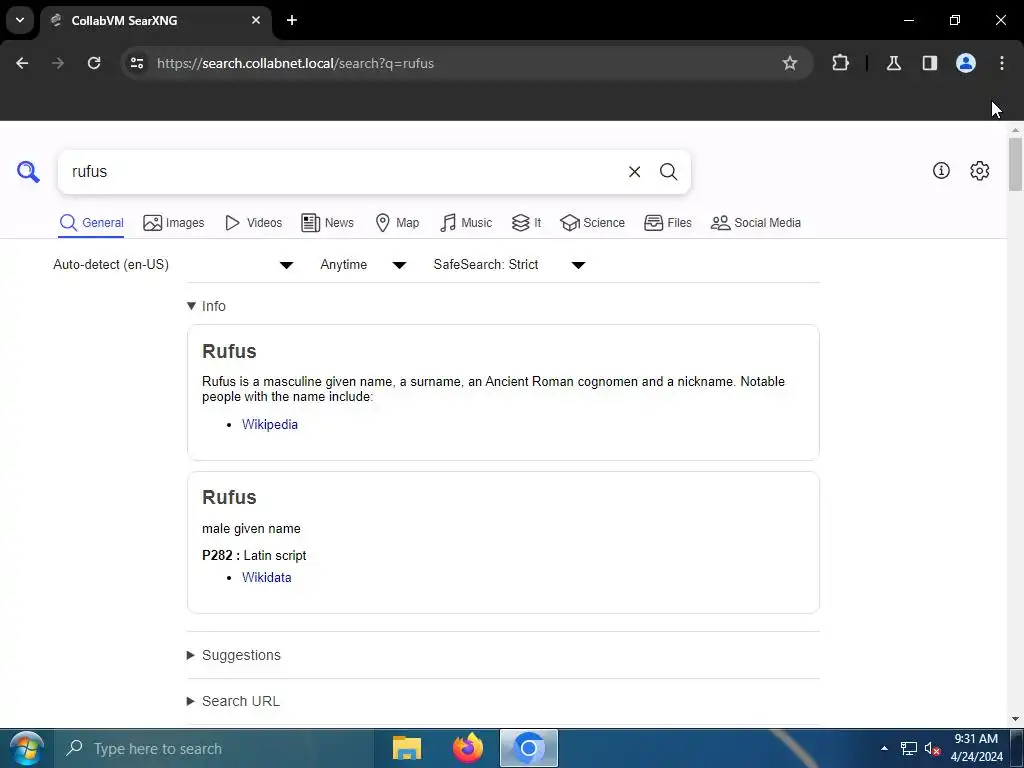Image resolution: width=1024 pixels, height=768 pixels.
Task: Open the Wikipedia link
Action: tap(270, 424)
